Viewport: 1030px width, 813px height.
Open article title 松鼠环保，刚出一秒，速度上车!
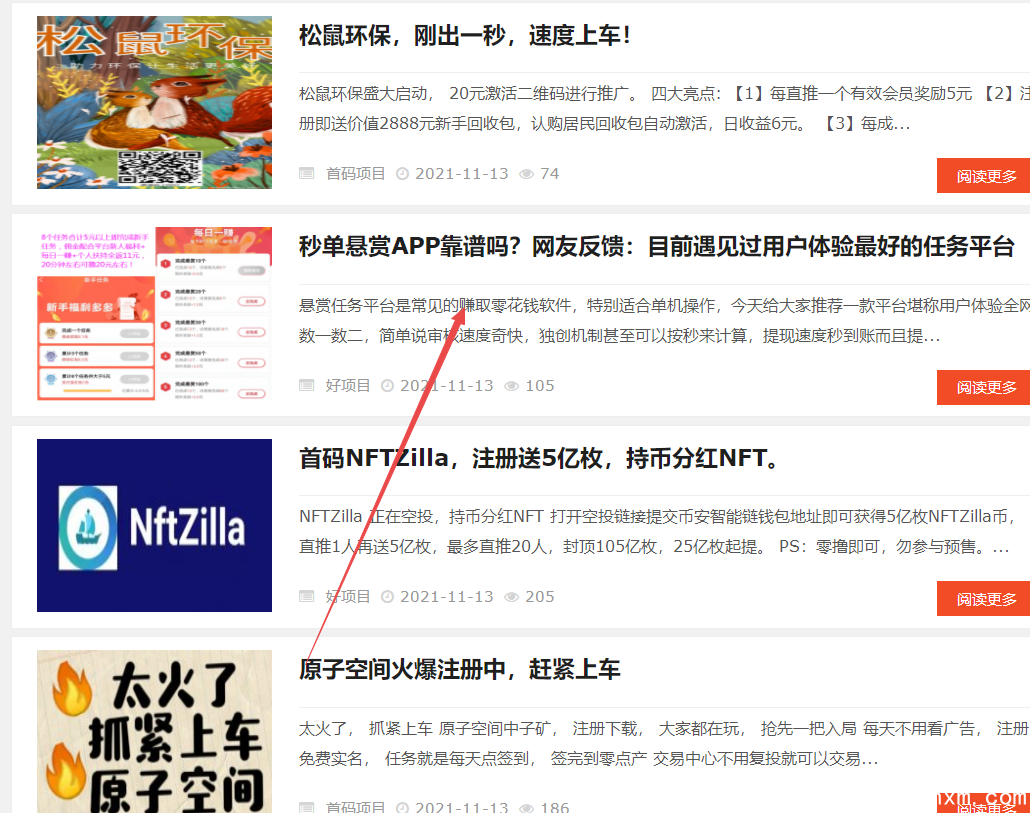click(x=465, y=35)
